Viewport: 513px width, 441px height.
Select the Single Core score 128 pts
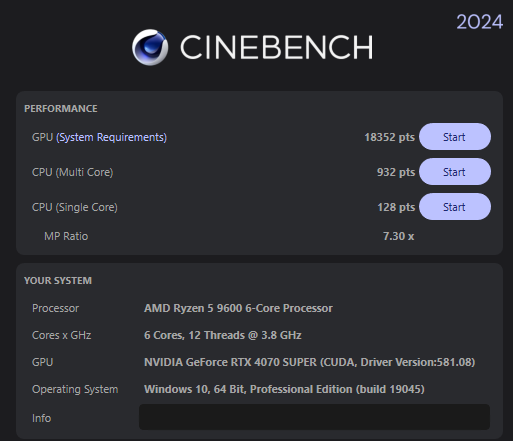click(x=396, y=207)
